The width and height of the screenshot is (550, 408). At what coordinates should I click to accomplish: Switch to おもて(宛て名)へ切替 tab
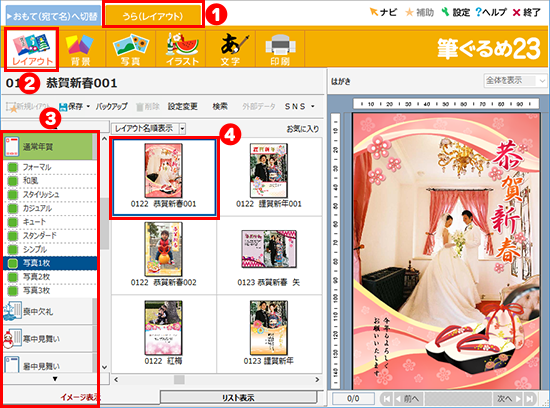[x=53, y=16]
